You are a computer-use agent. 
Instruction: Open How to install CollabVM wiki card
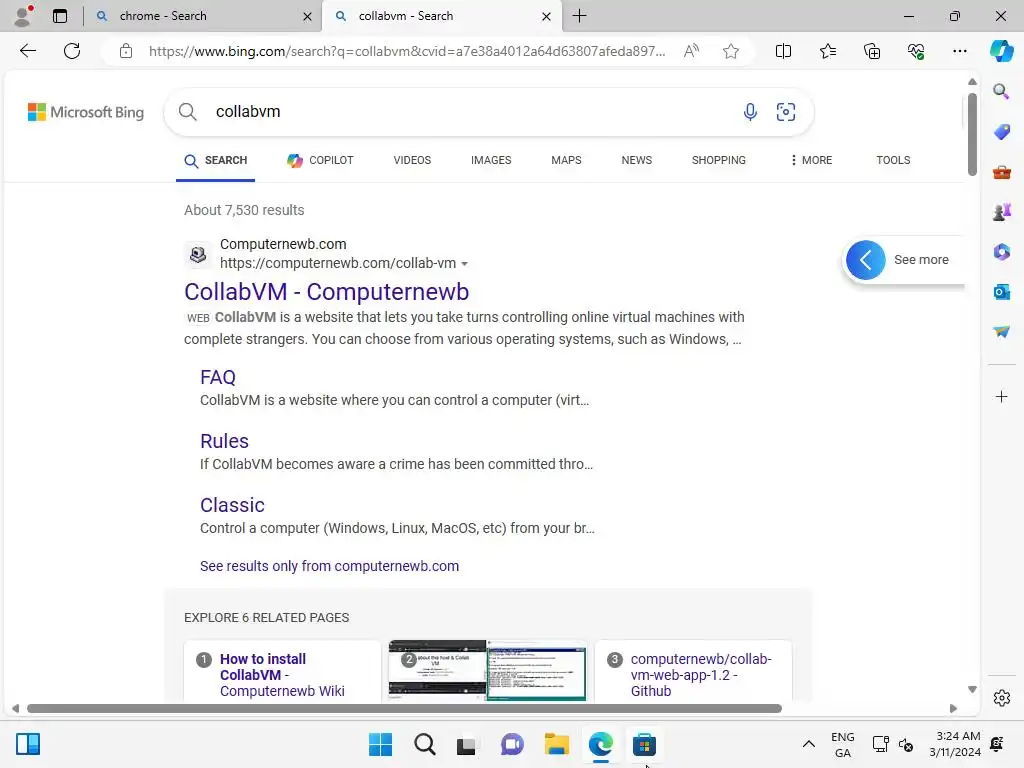coord(282,671)
